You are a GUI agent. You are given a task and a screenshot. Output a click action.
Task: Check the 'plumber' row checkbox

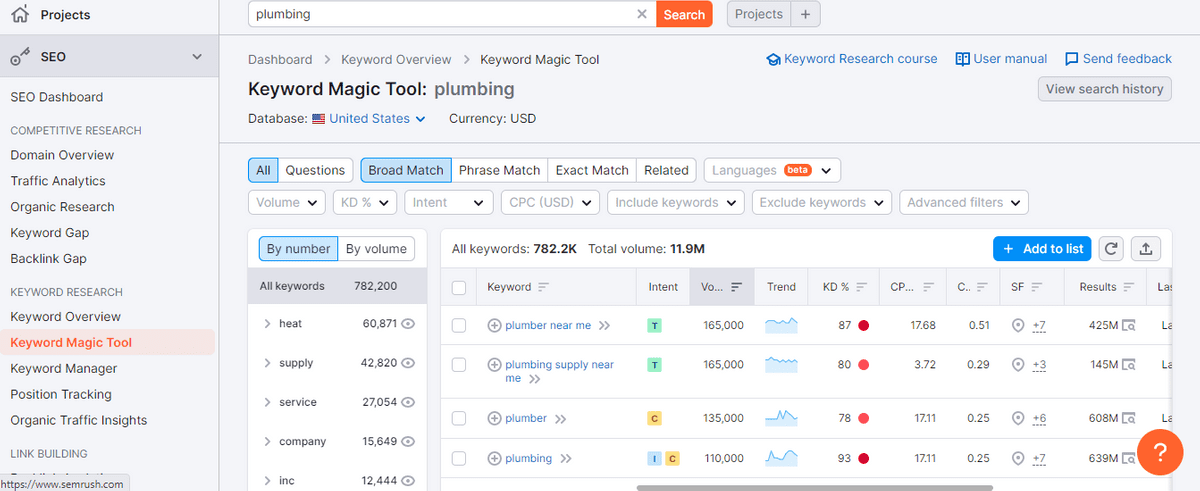coord(459,418)
